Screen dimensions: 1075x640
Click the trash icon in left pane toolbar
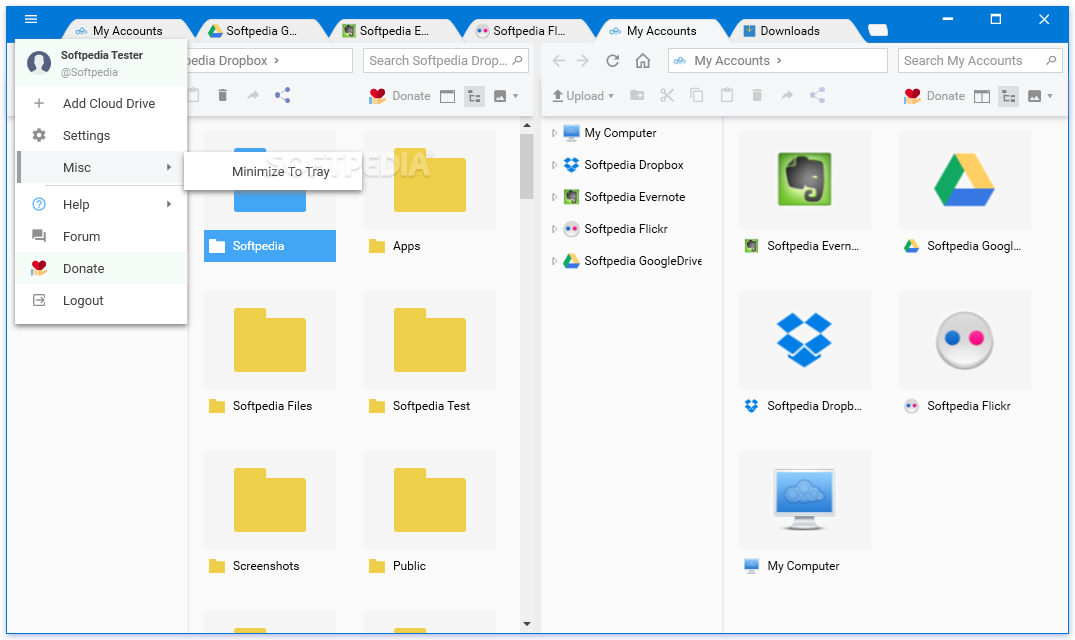click(222, 95)
